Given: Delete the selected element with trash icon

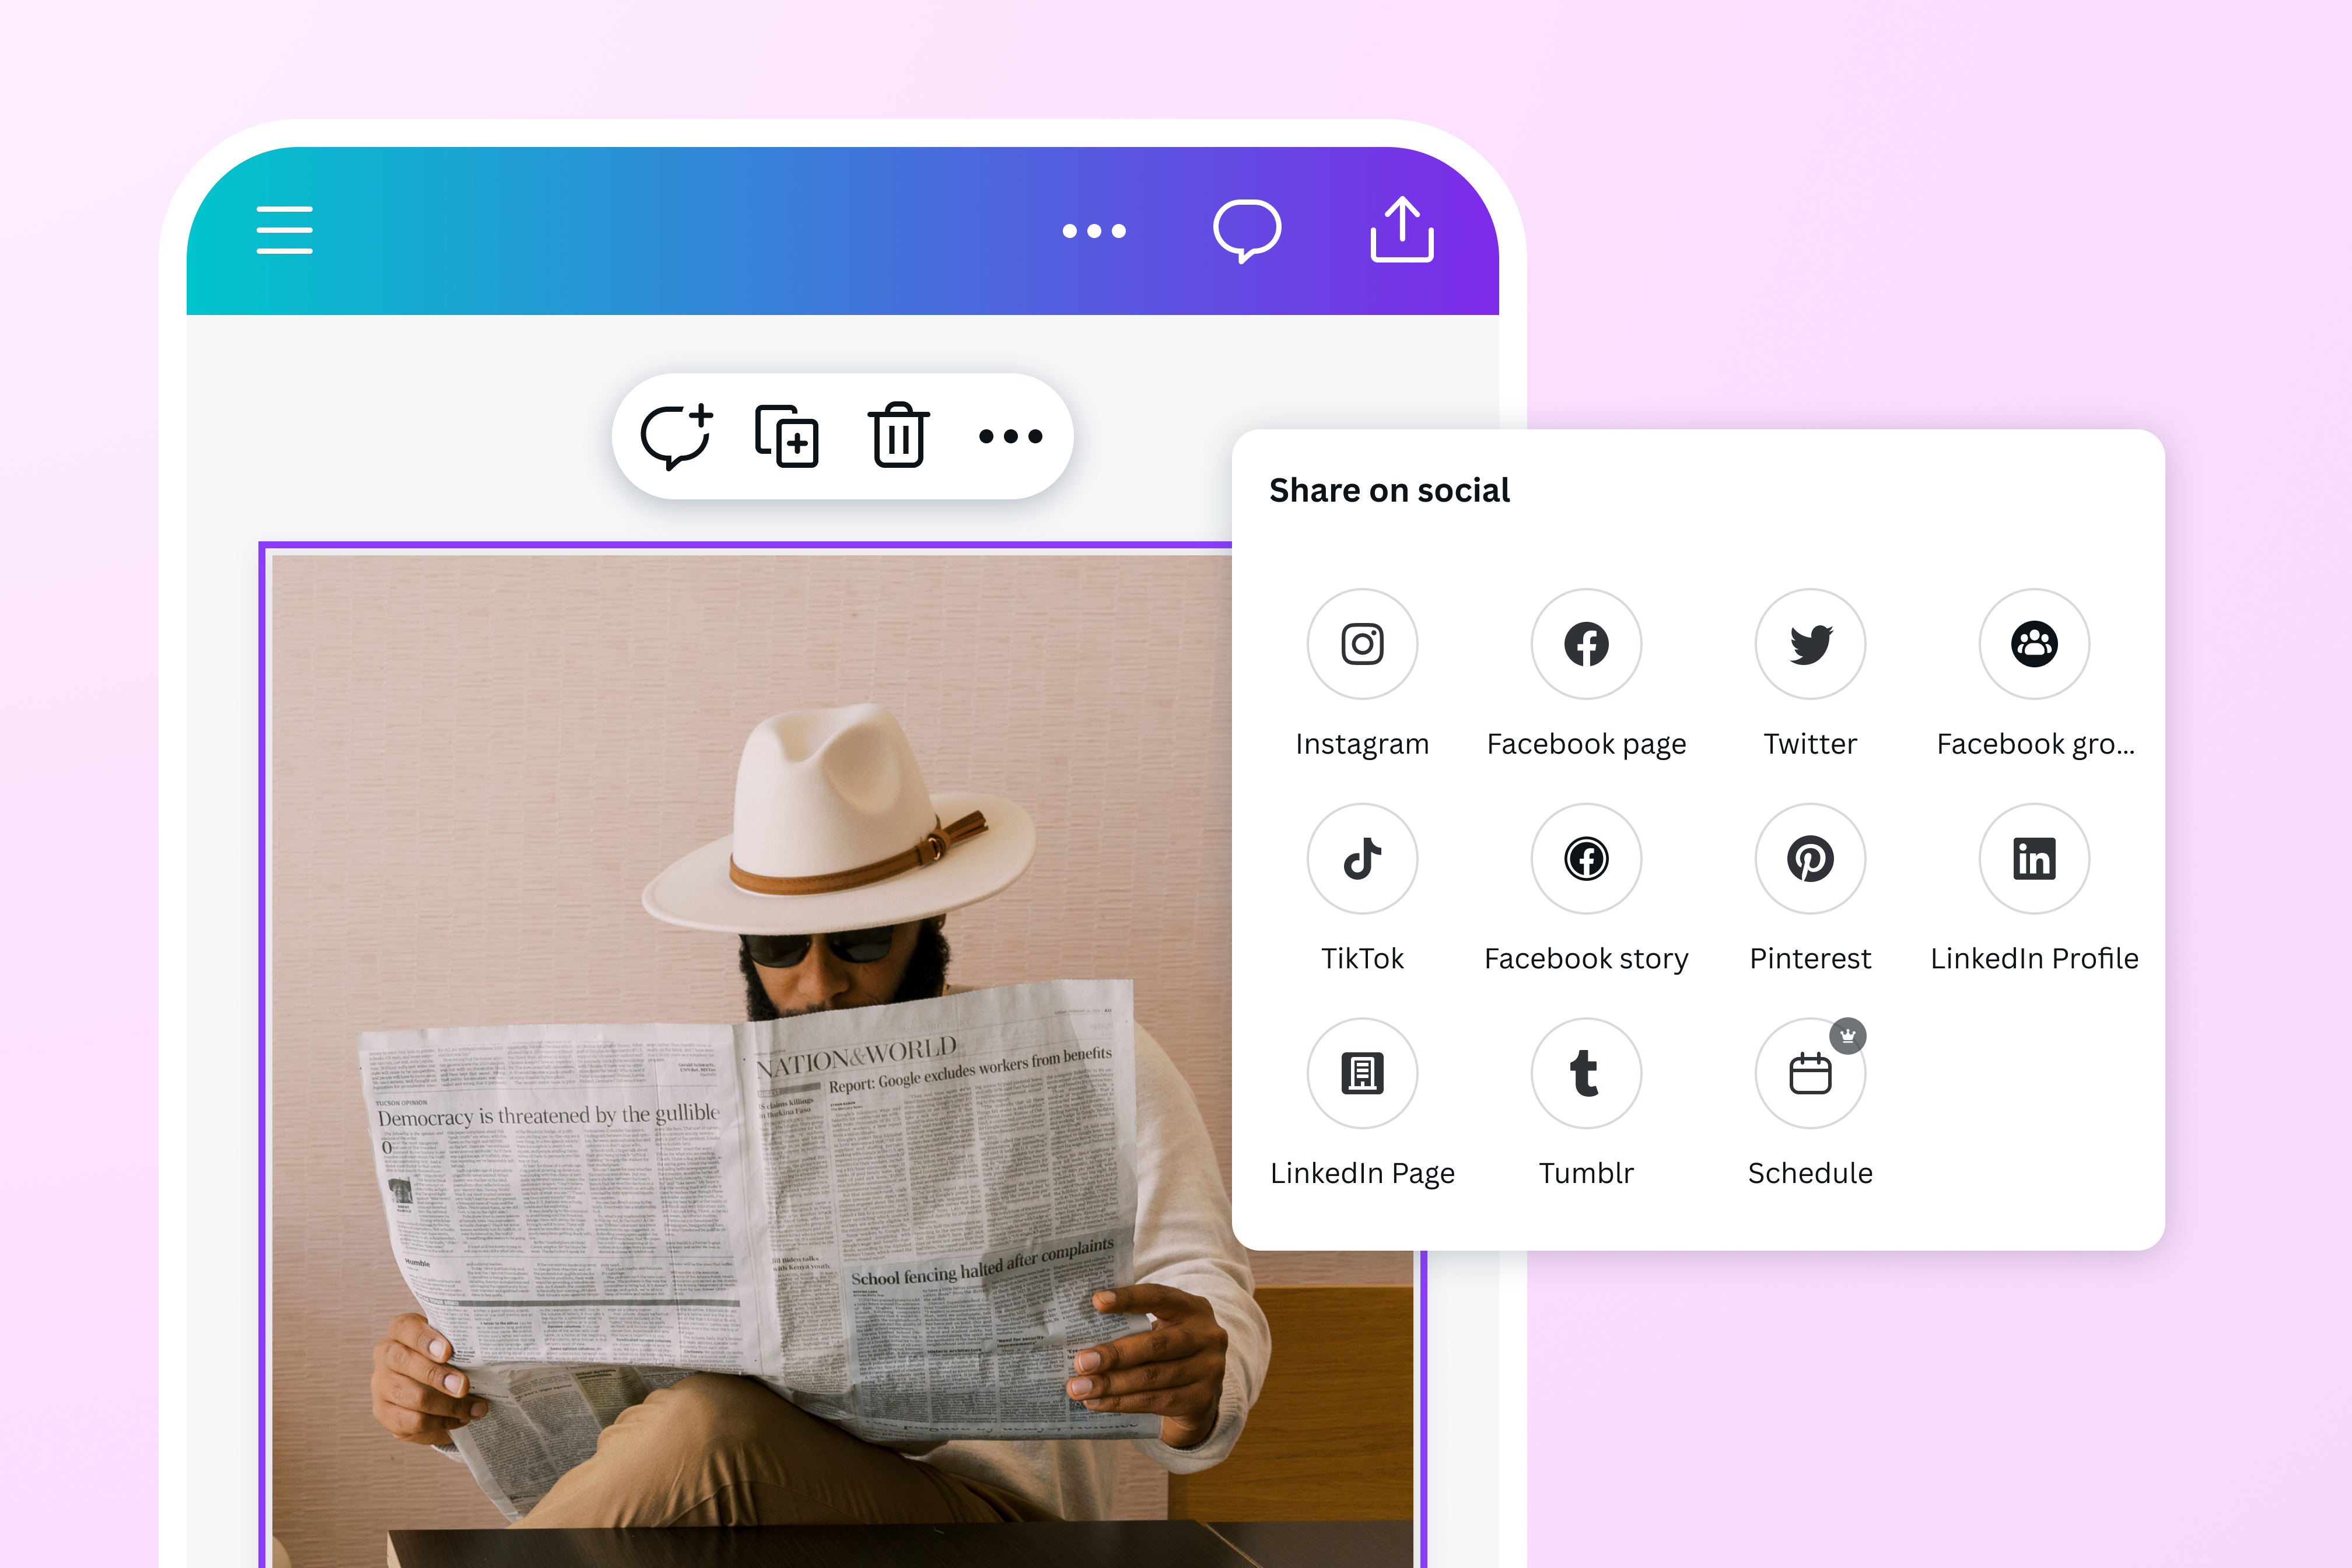Looking at the screenshot, I should point(898,435).
